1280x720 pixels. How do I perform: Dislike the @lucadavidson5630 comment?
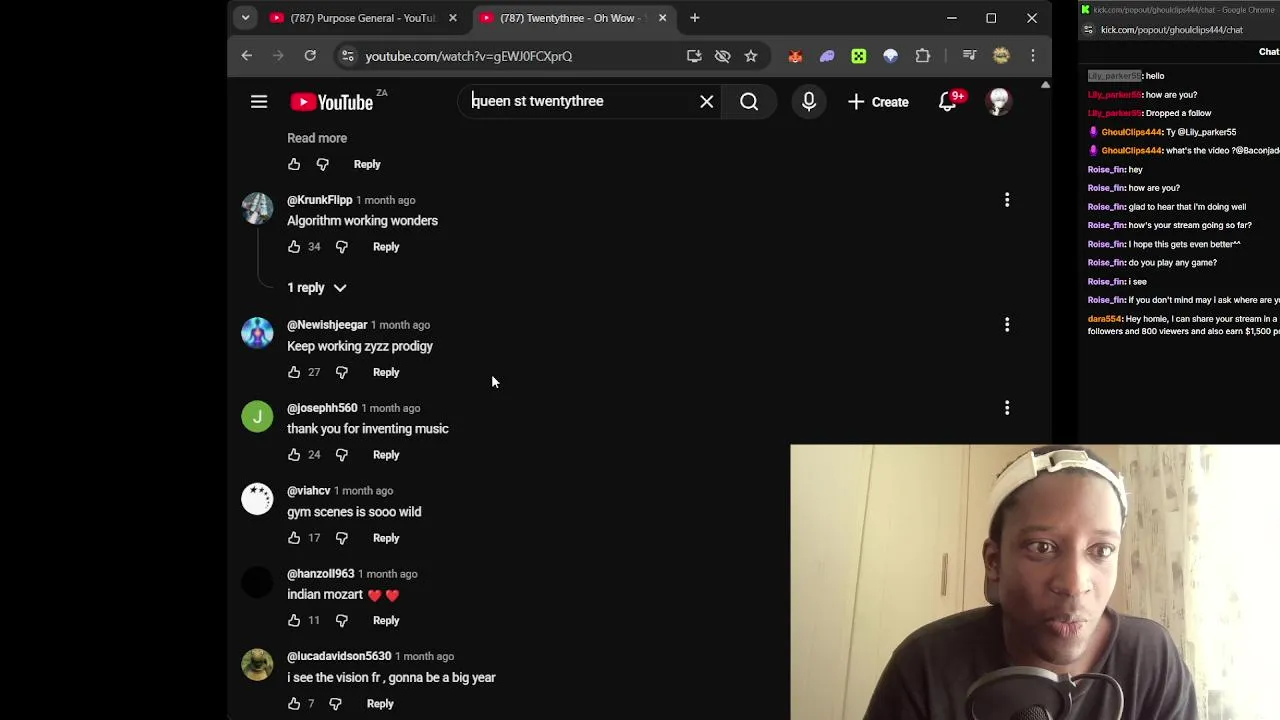click(x=336, y=704)
